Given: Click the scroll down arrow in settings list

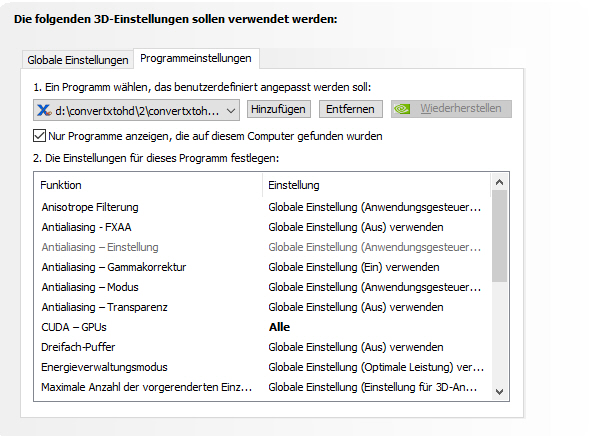Looking at the screenshot, I should point(499,392).
